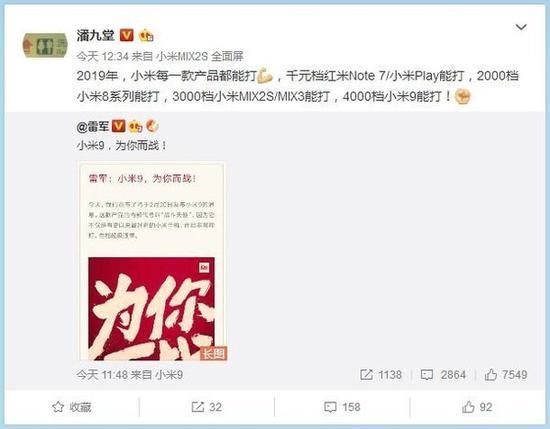Click the crown icon beside 雷军
This screenshot has width=550, height=429.
click(x=135, y=126)
